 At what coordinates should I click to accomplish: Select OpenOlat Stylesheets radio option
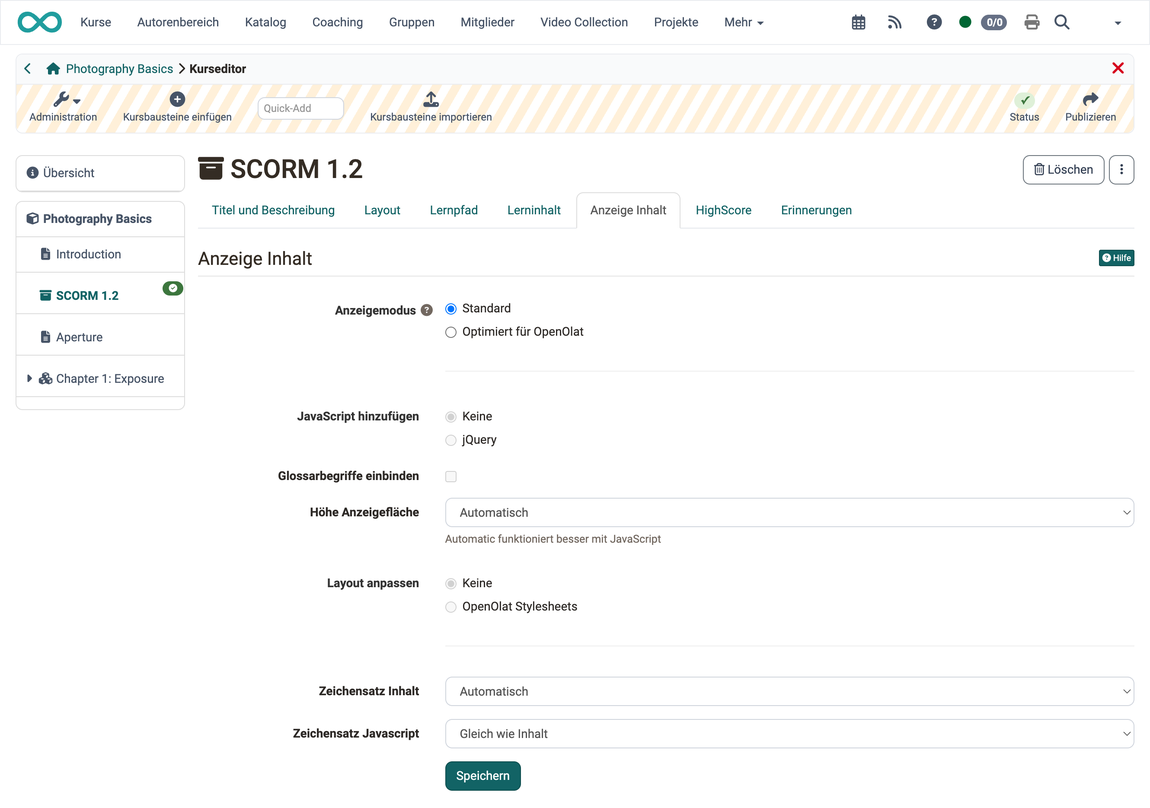pos(451,607)
